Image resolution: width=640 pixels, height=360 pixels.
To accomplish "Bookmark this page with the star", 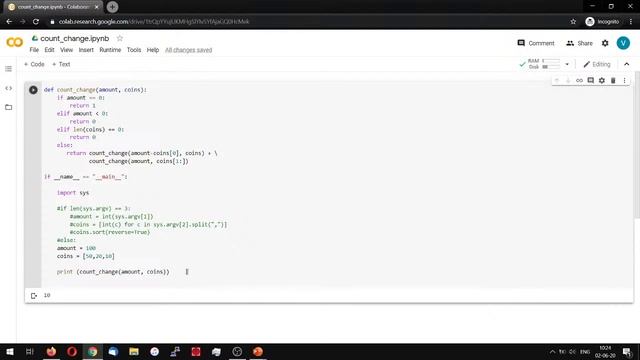I will 573,22.
